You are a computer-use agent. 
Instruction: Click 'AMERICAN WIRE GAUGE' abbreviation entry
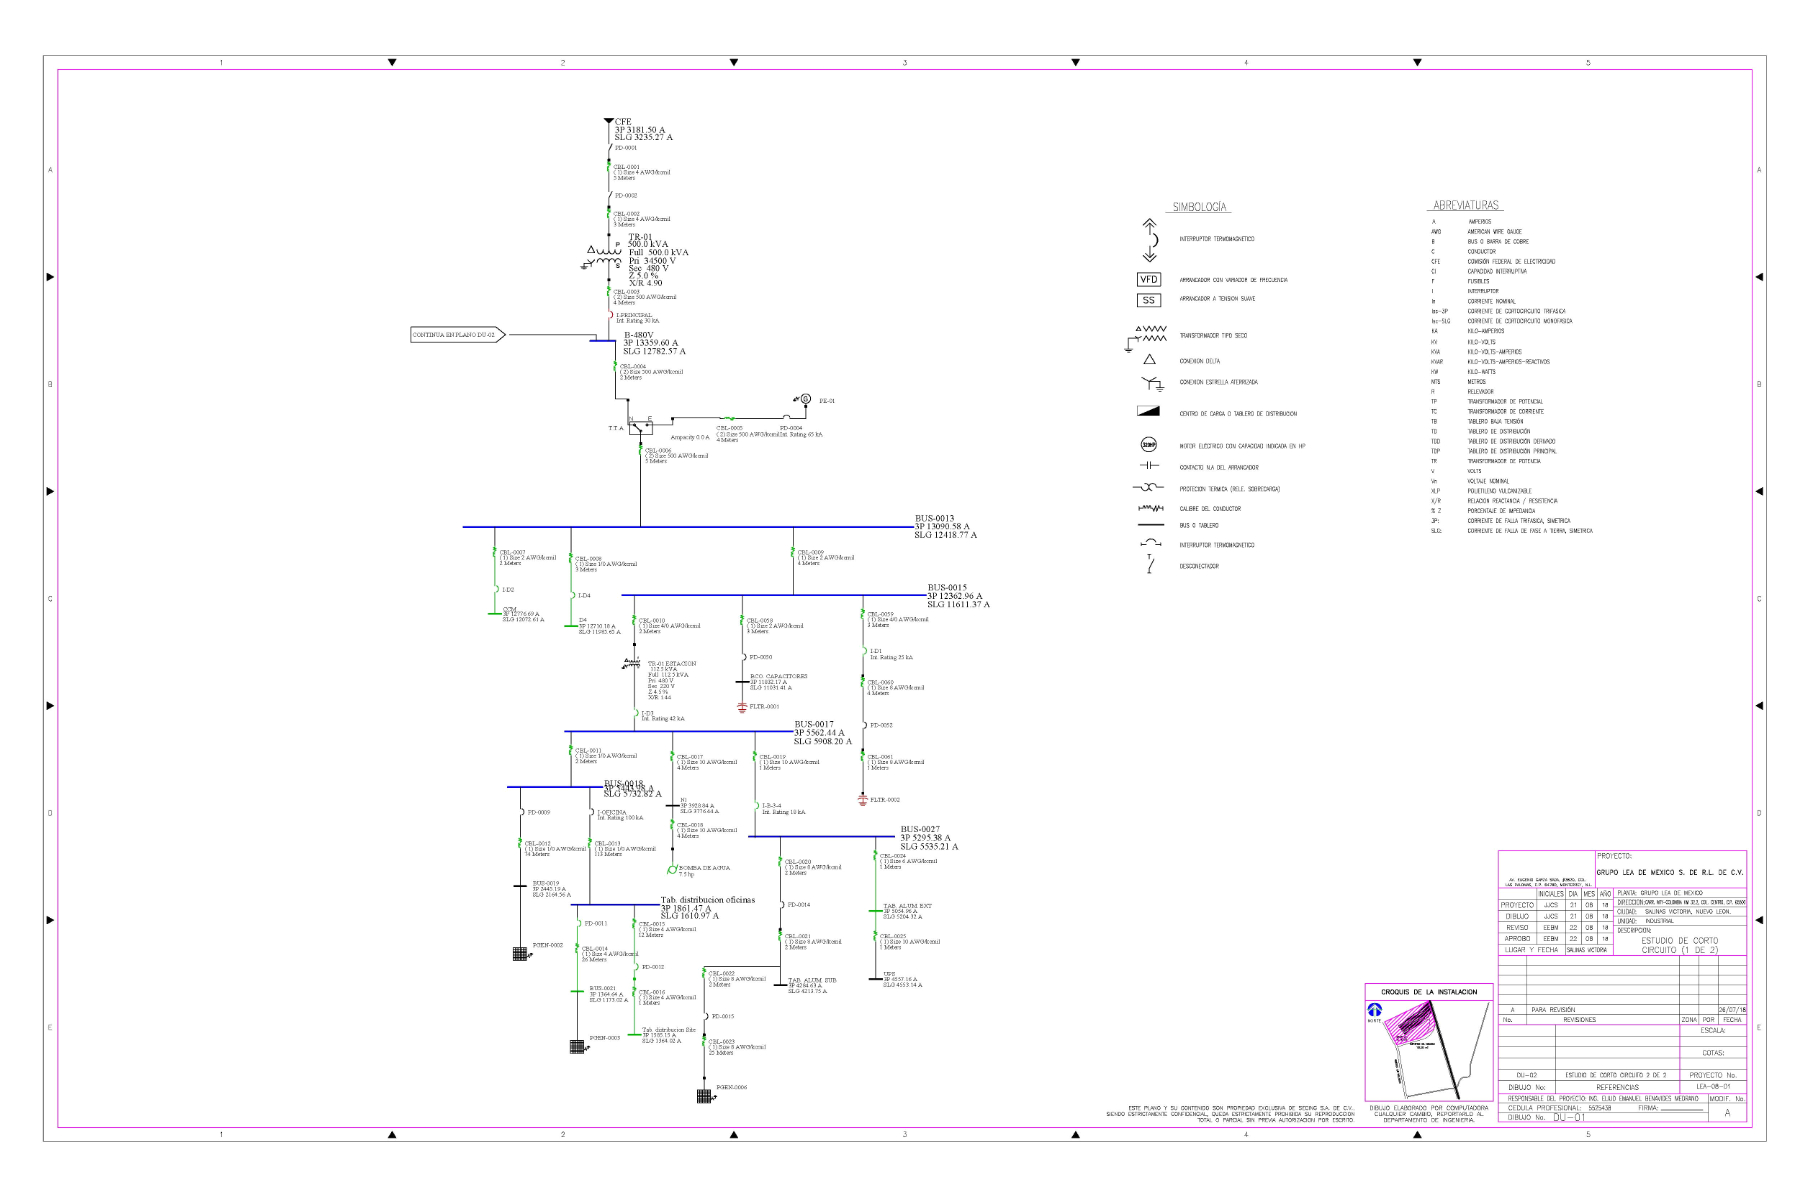tap(1495, 232)
